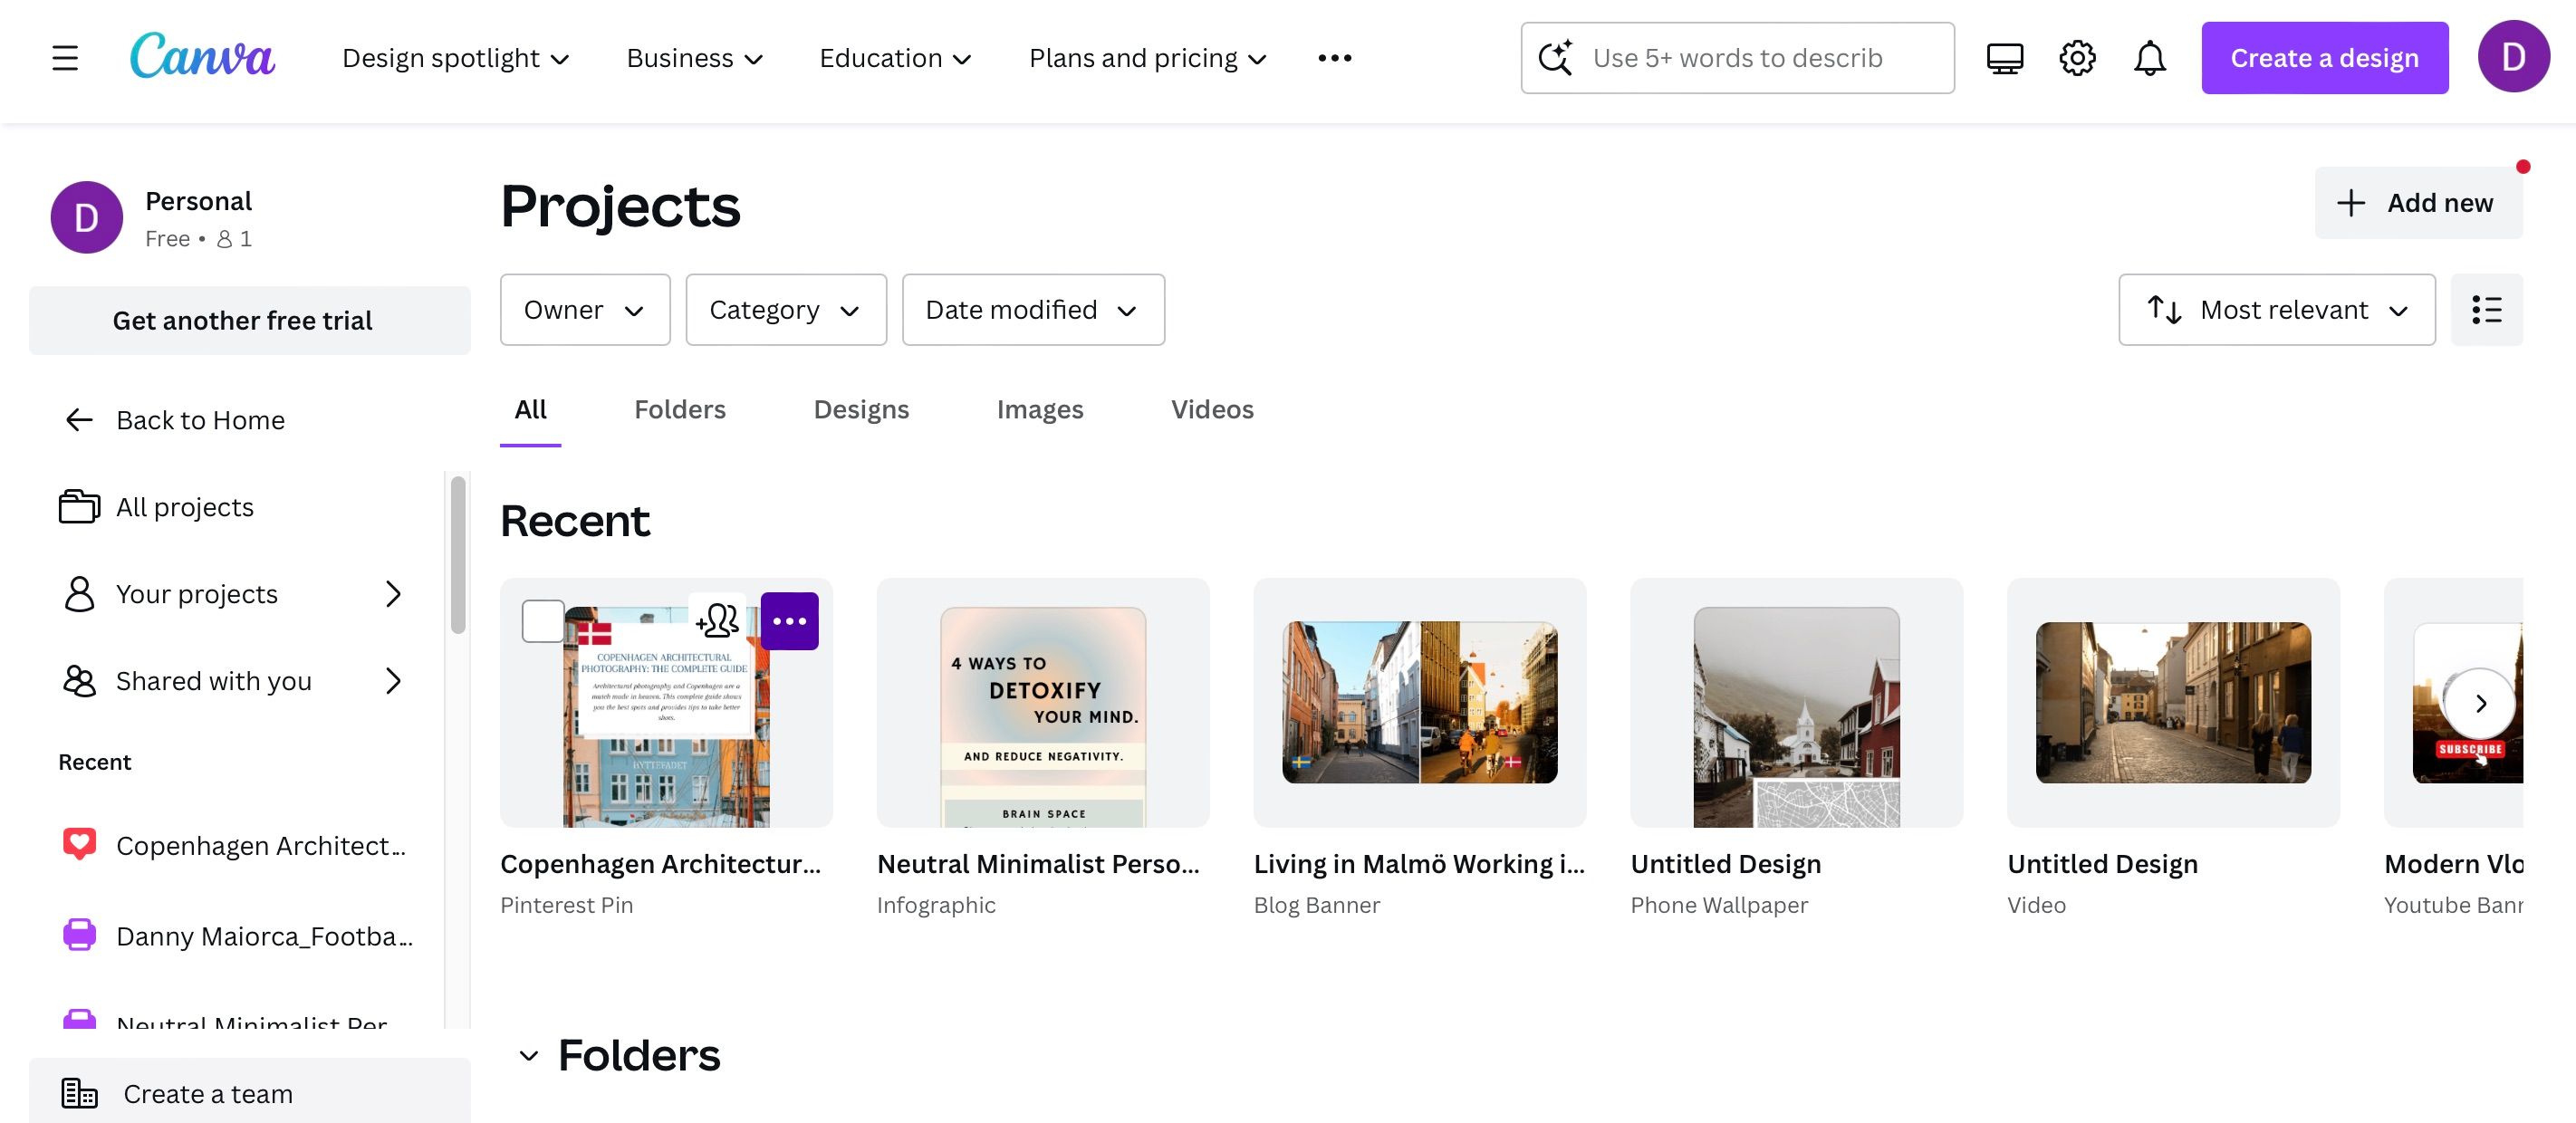
Task: Tick the selection checkbox on the Copenhagen project
Action: coord(542,620)
